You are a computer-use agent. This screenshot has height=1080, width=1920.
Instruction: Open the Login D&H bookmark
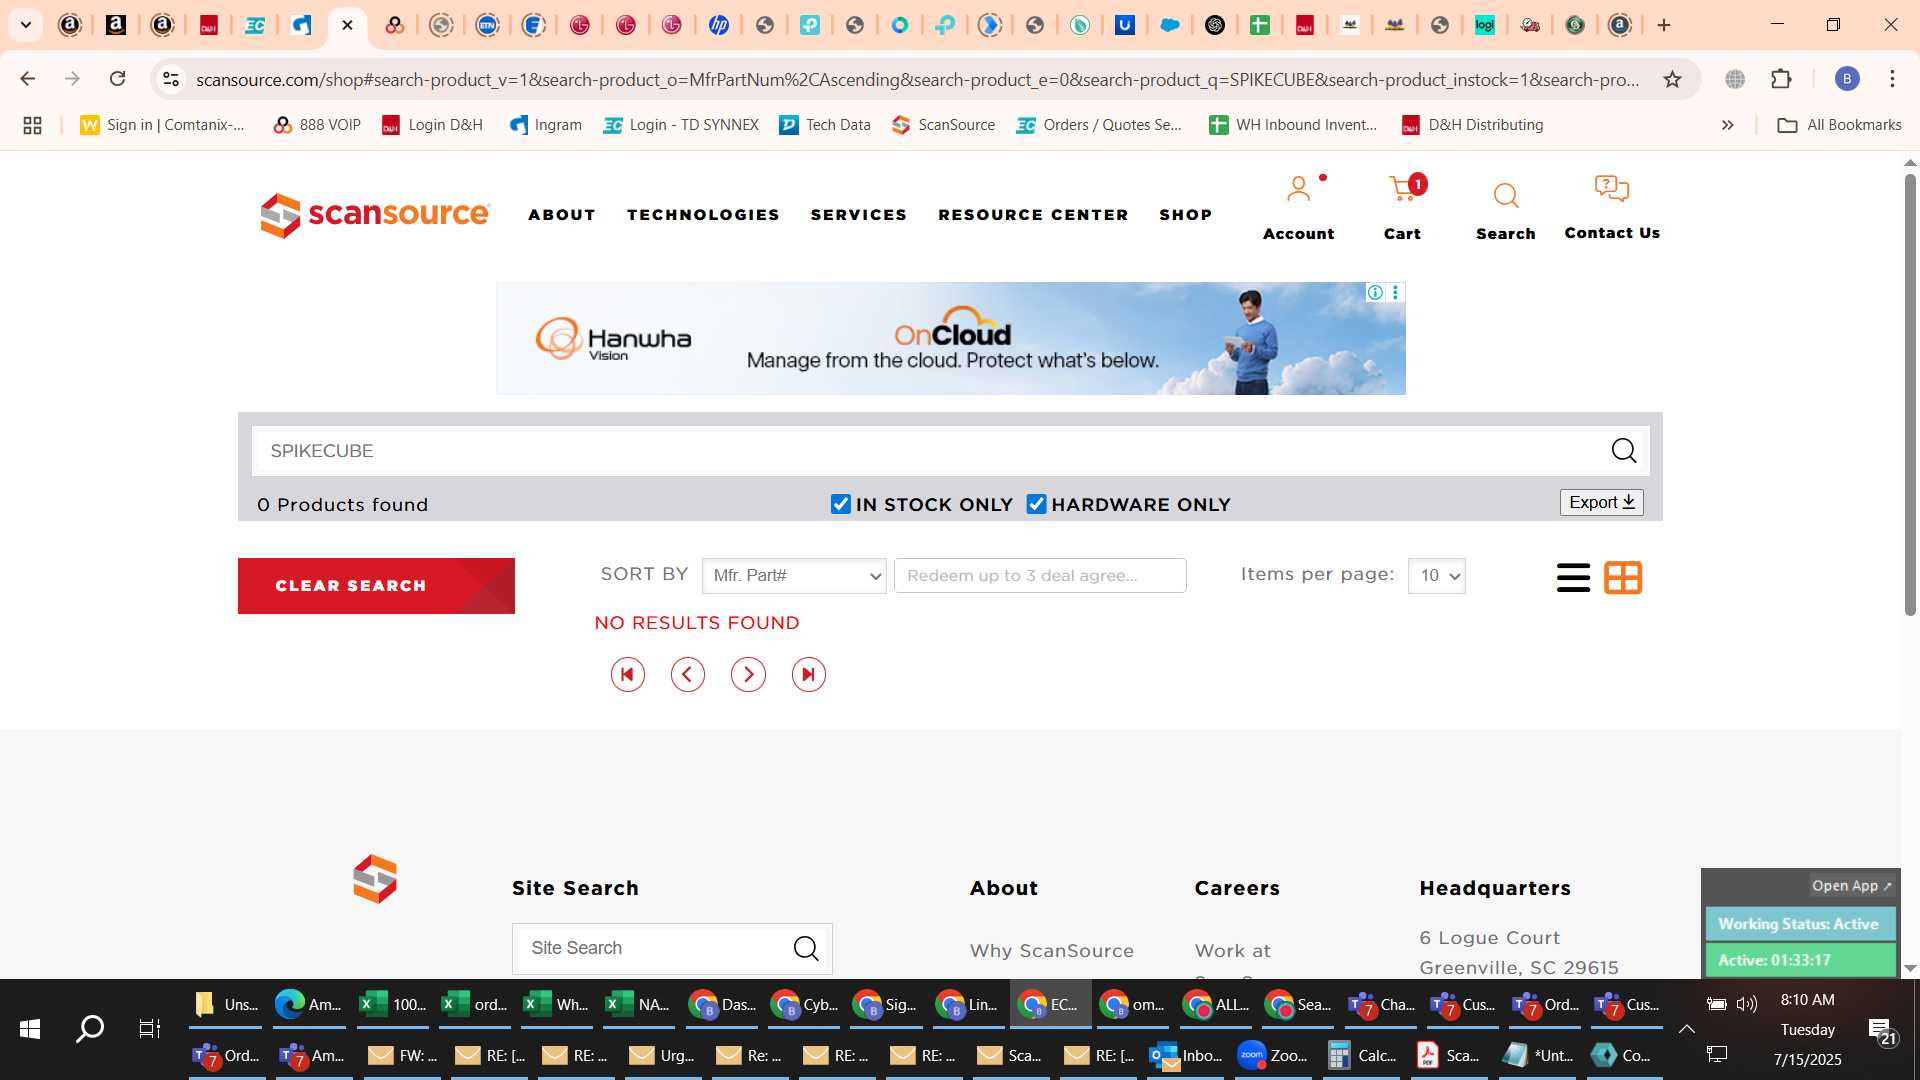[x=432, y=125]
